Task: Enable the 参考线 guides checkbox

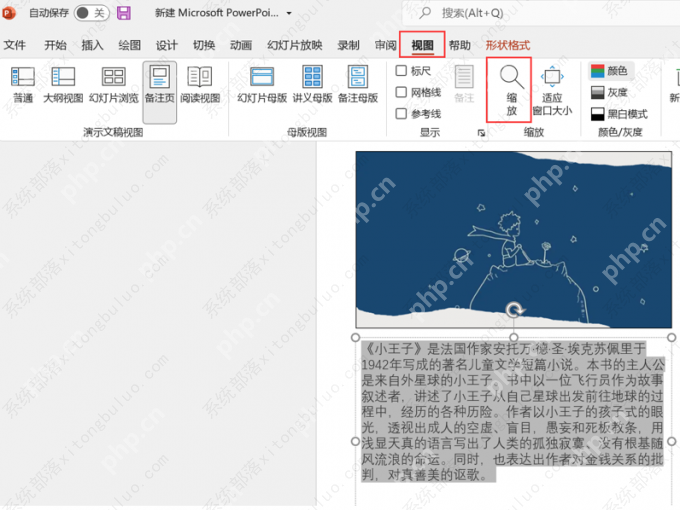Action: coord(402,114)
